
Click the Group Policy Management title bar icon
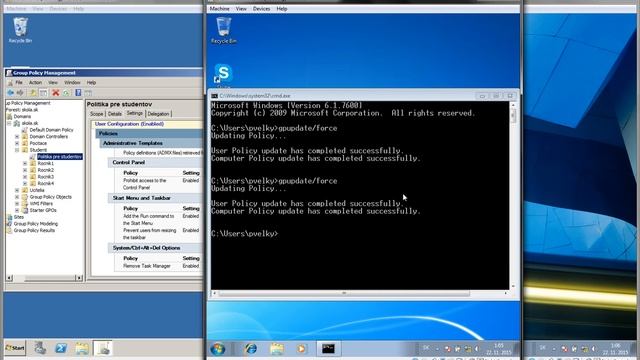[x=9, y=73]
